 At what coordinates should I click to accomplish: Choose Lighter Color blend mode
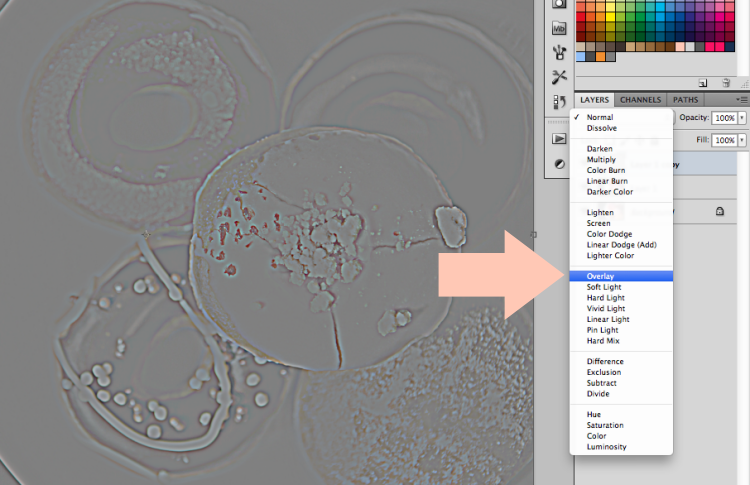click(621, 255)
